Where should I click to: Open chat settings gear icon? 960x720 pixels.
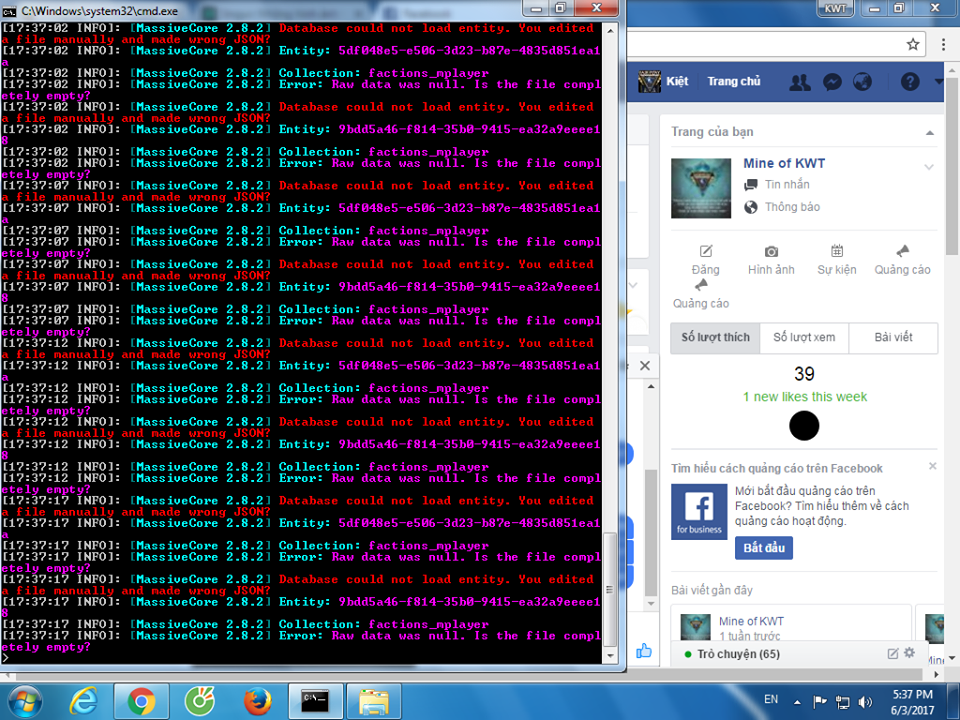(x=909, y=653)
